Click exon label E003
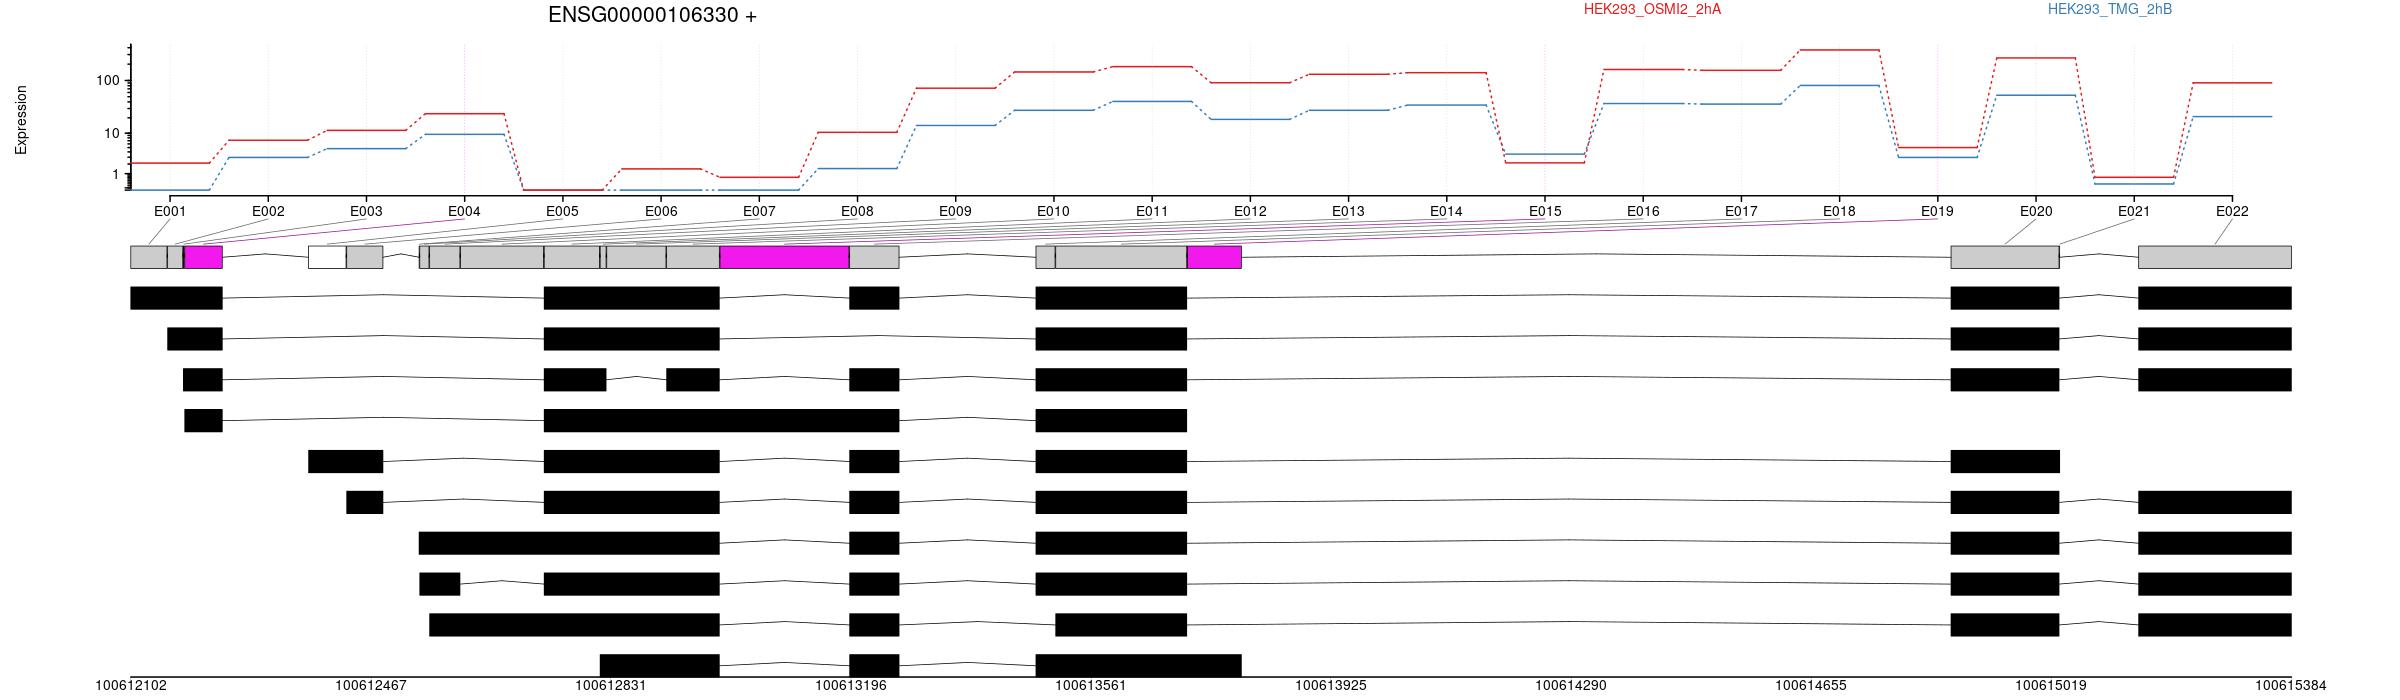This screenshot has height=700, width=2400. (x=366, y=211)
